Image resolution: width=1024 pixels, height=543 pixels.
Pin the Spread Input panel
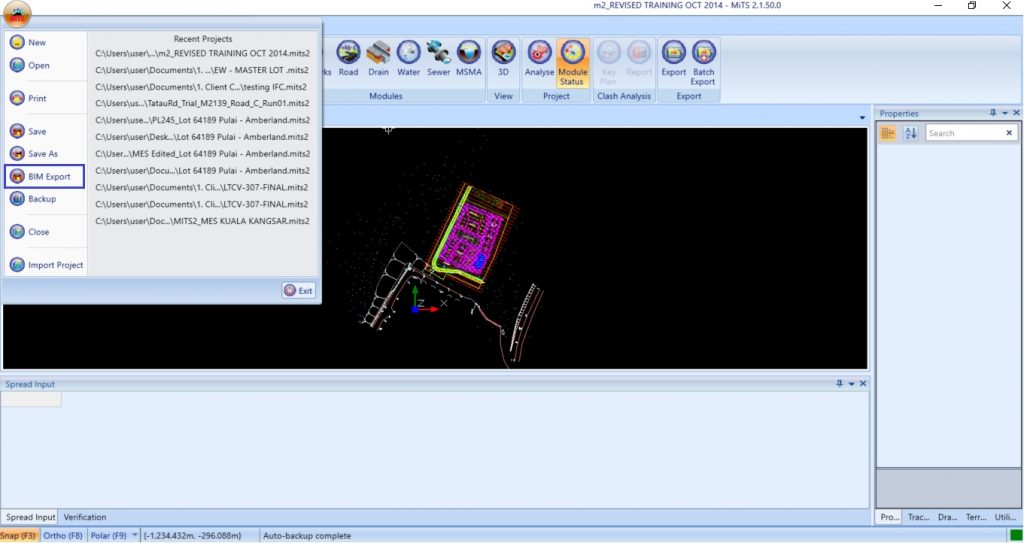840,384
